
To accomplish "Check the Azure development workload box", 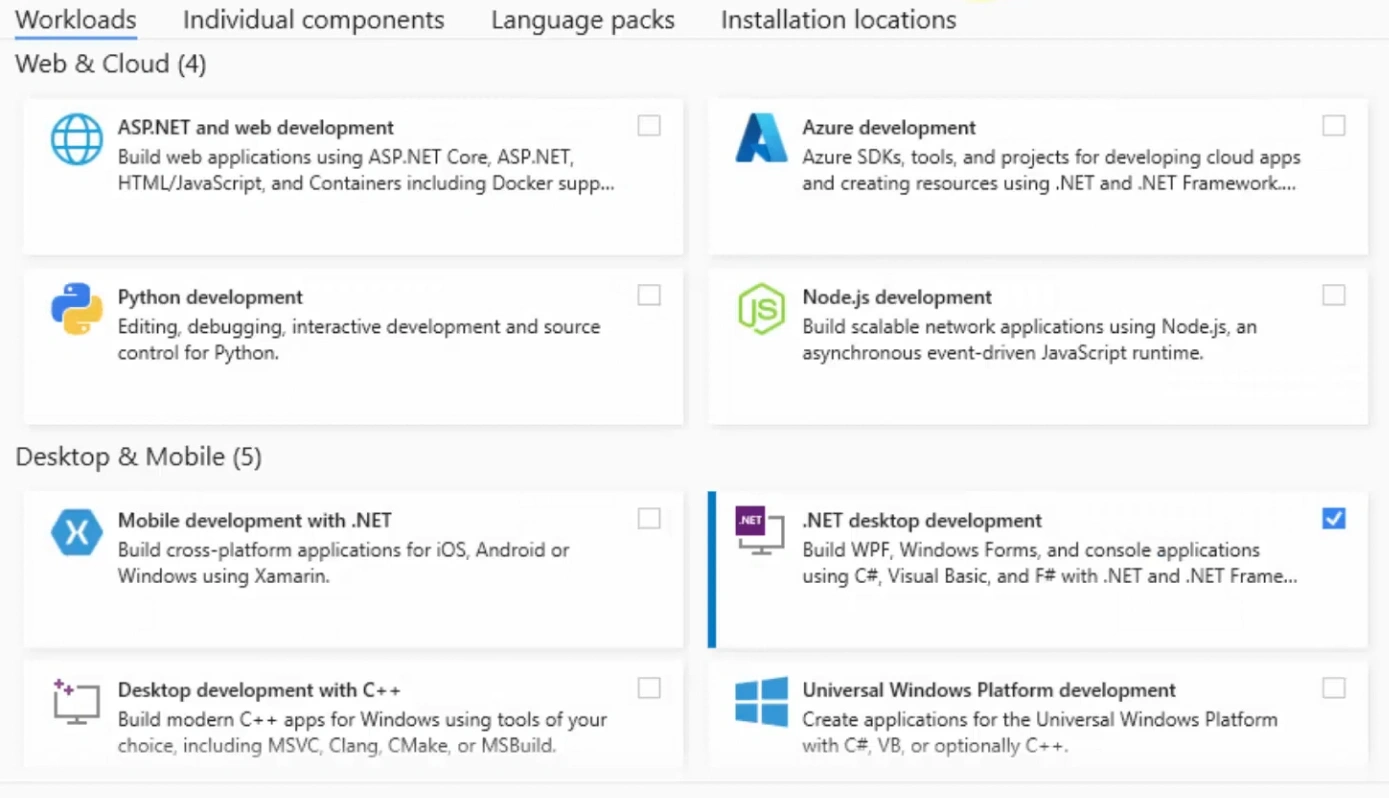I will click(x=1334, y=125).
